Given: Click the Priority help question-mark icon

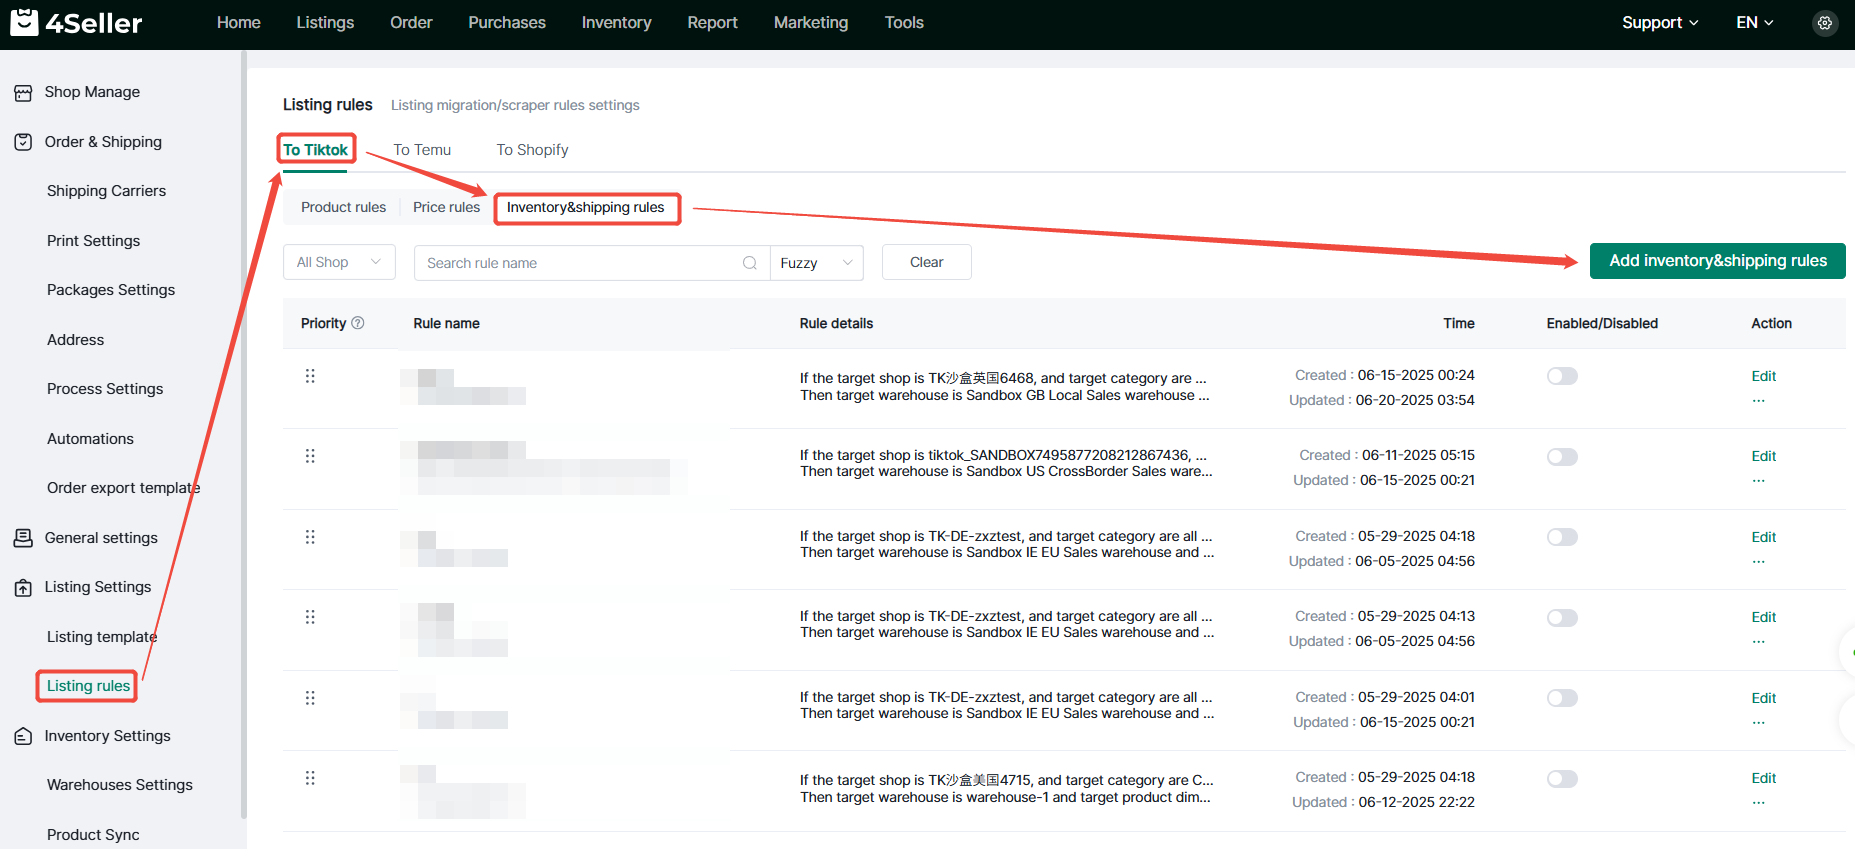Looking at the screenshot, I should tap(358, 323).
